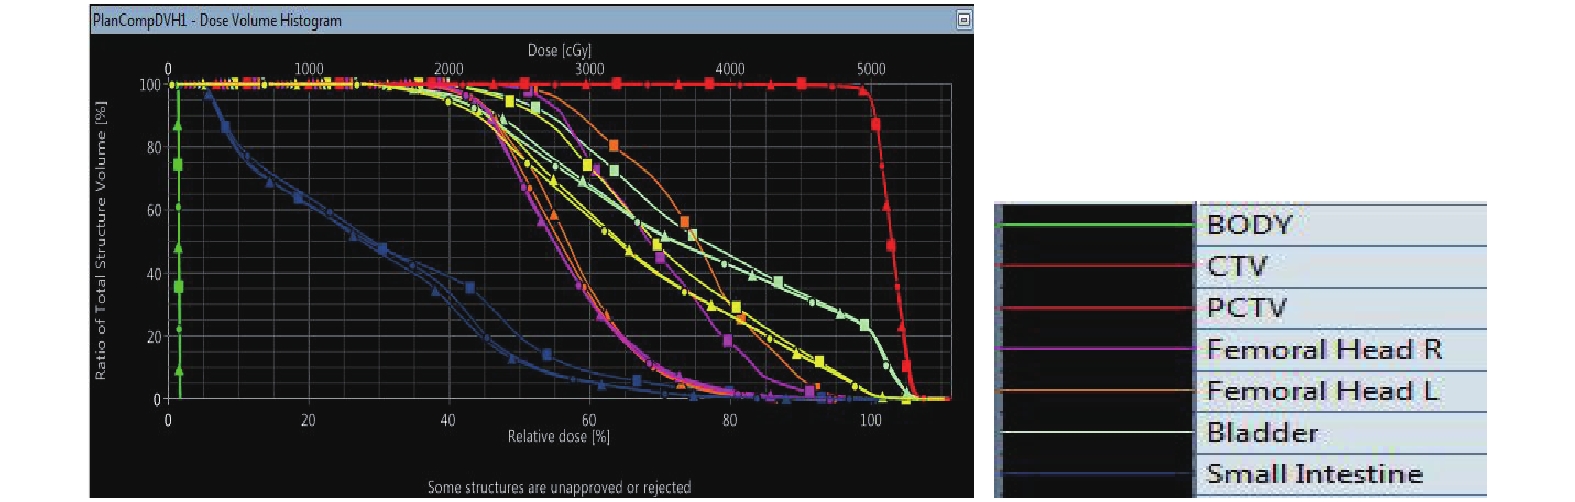Choose Femoral Head R in the legend
Viewport: 1575px width, 502px height.
pyautogui.click(x=1324, y=350)
